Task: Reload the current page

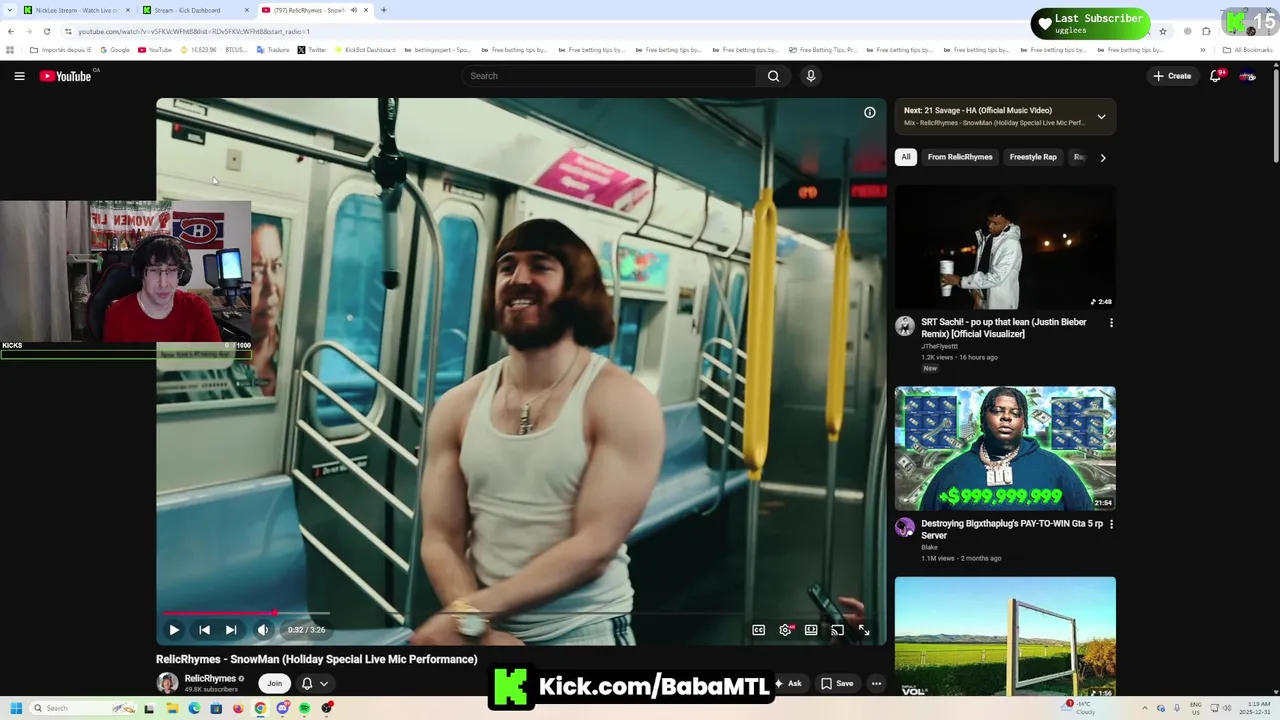Action: coord(46,31)
